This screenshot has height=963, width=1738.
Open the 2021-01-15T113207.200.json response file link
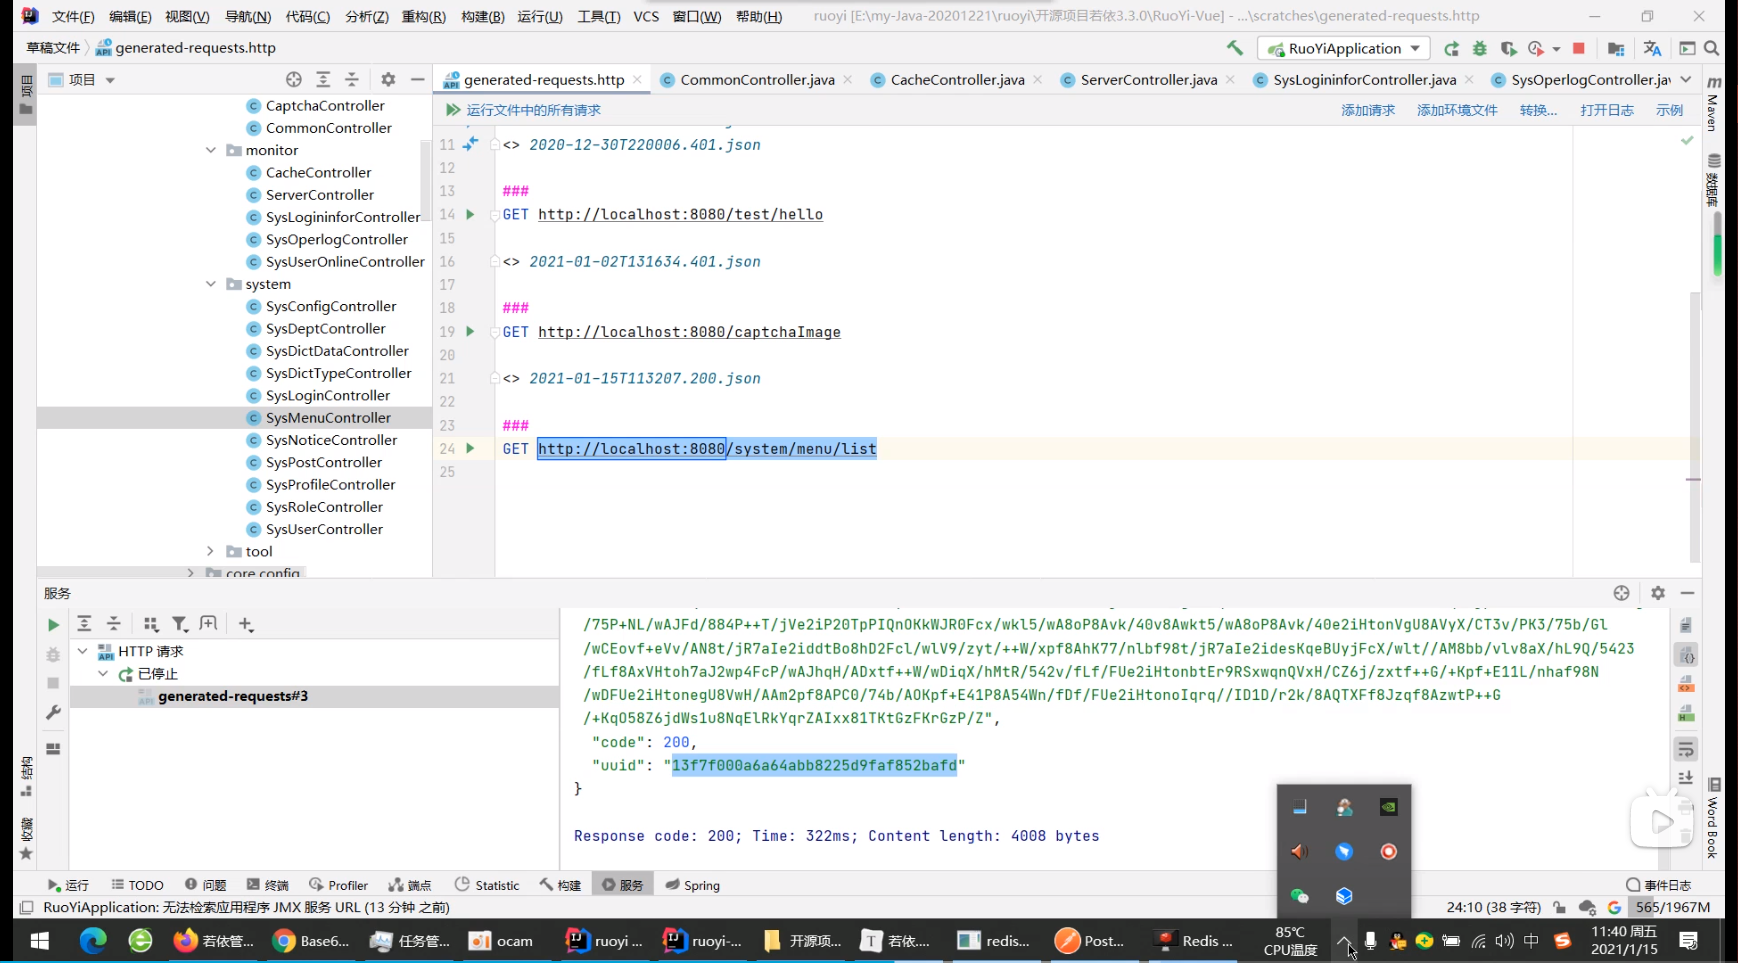tap(644, 378)
